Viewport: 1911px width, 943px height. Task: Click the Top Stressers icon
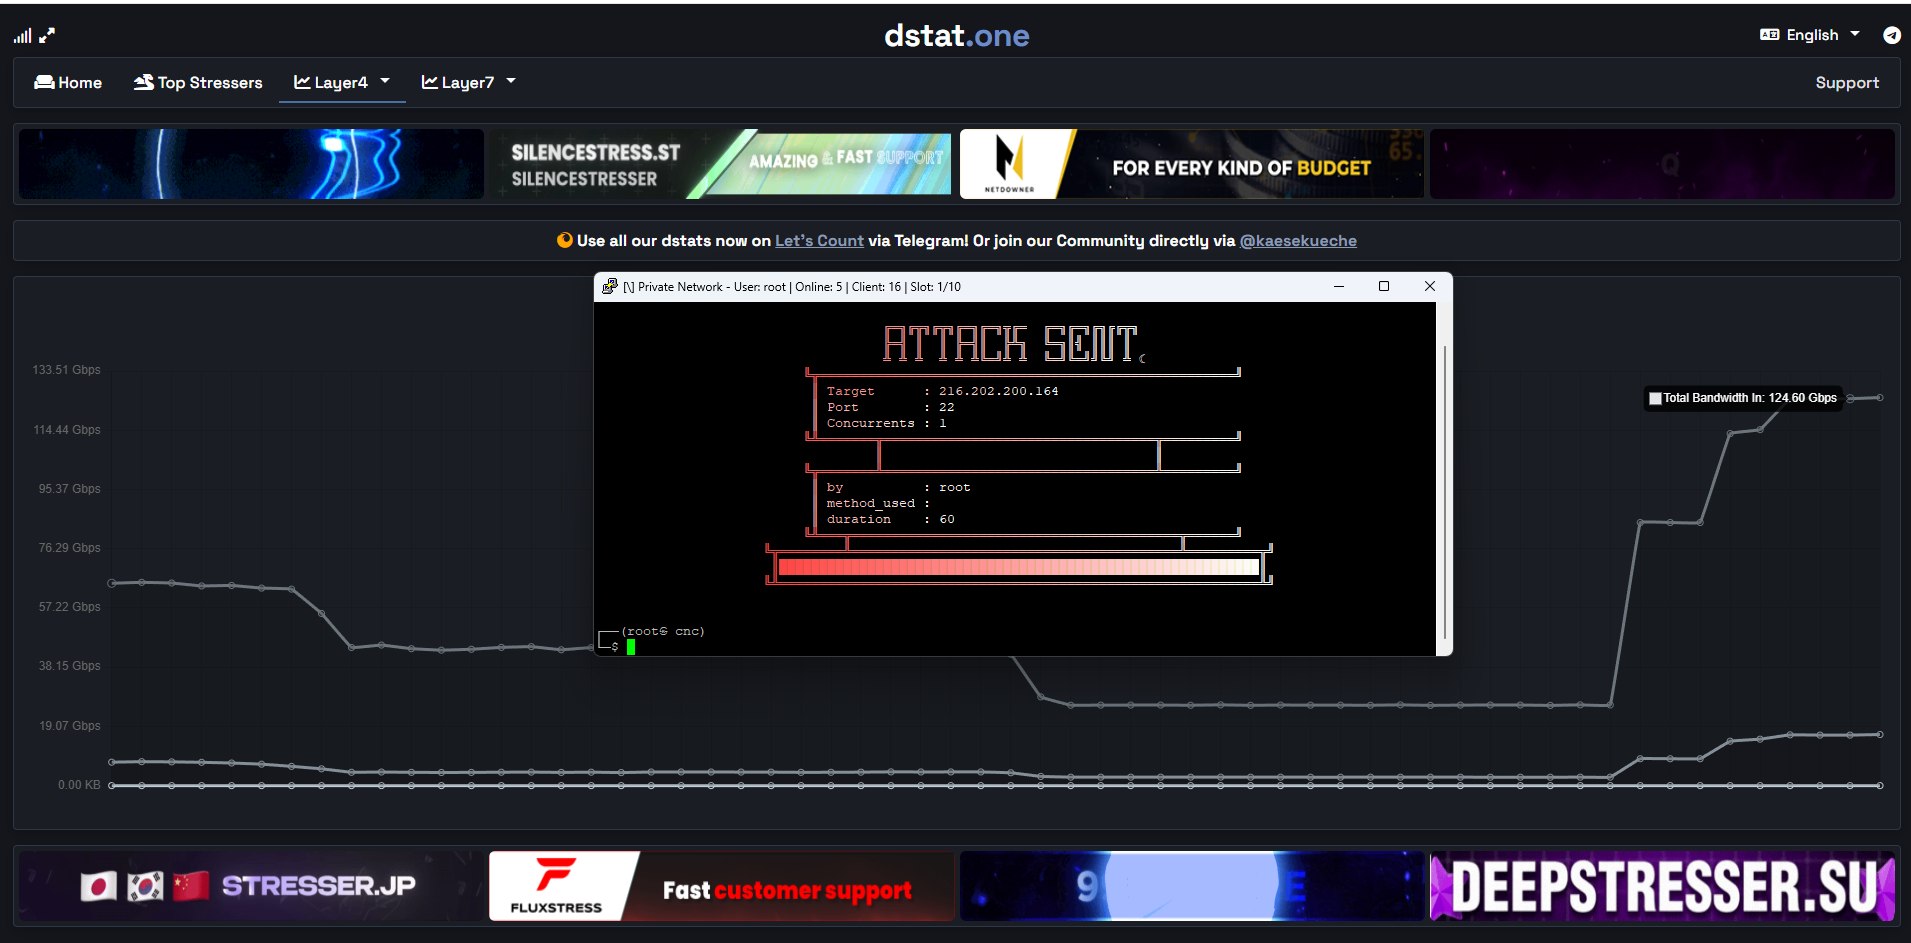(143, 83)
